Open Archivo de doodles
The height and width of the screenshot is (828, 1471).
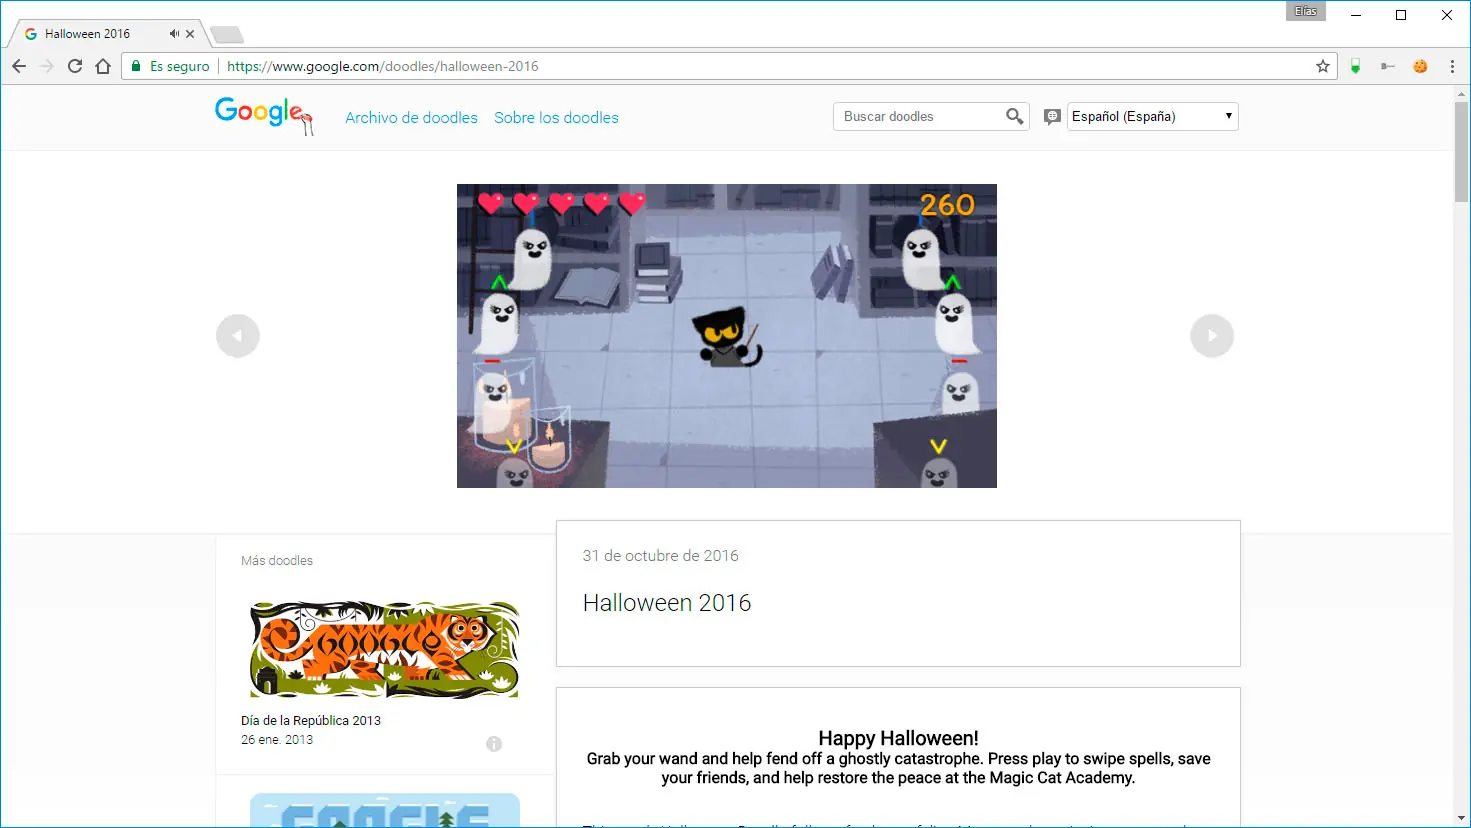[x=411, y=118]
